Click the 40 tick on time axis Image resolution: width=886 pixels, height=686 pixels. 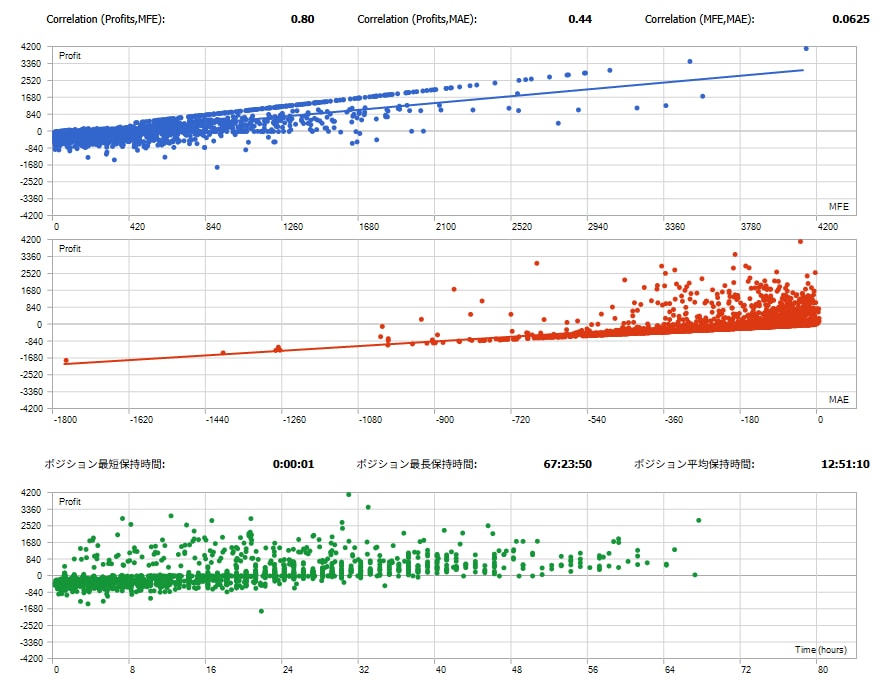click(441, 670)
